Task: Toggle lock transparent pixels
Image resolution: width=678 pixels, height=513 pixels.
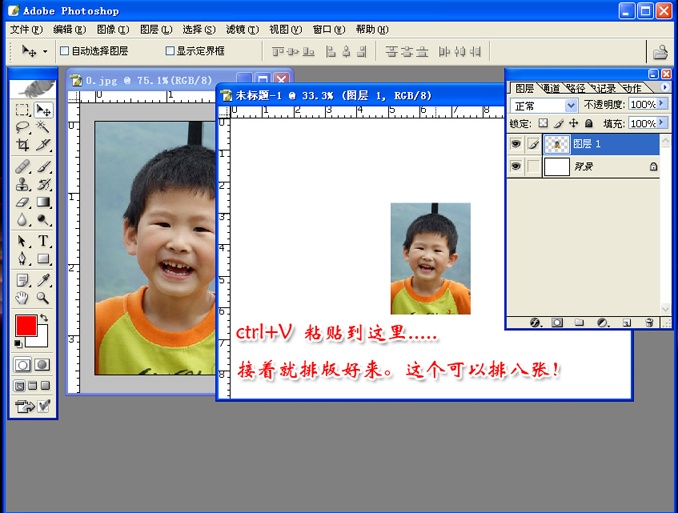Action: (x=543, y=123)
